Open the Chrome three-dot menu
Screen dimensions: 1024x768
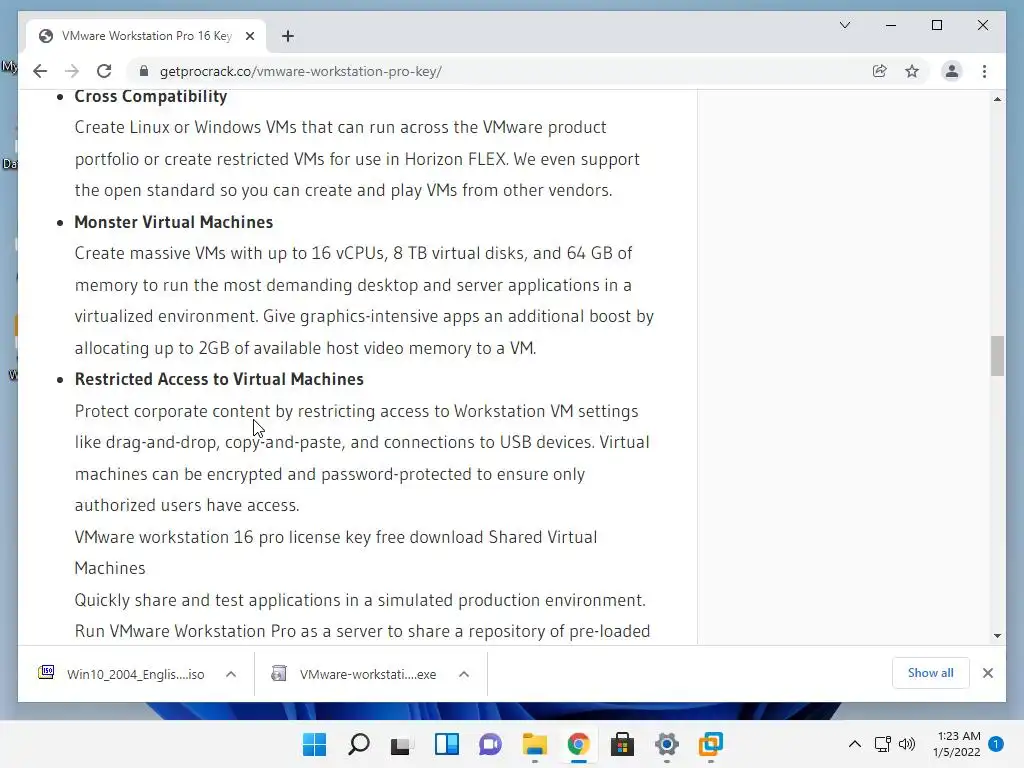pos(984,71)
